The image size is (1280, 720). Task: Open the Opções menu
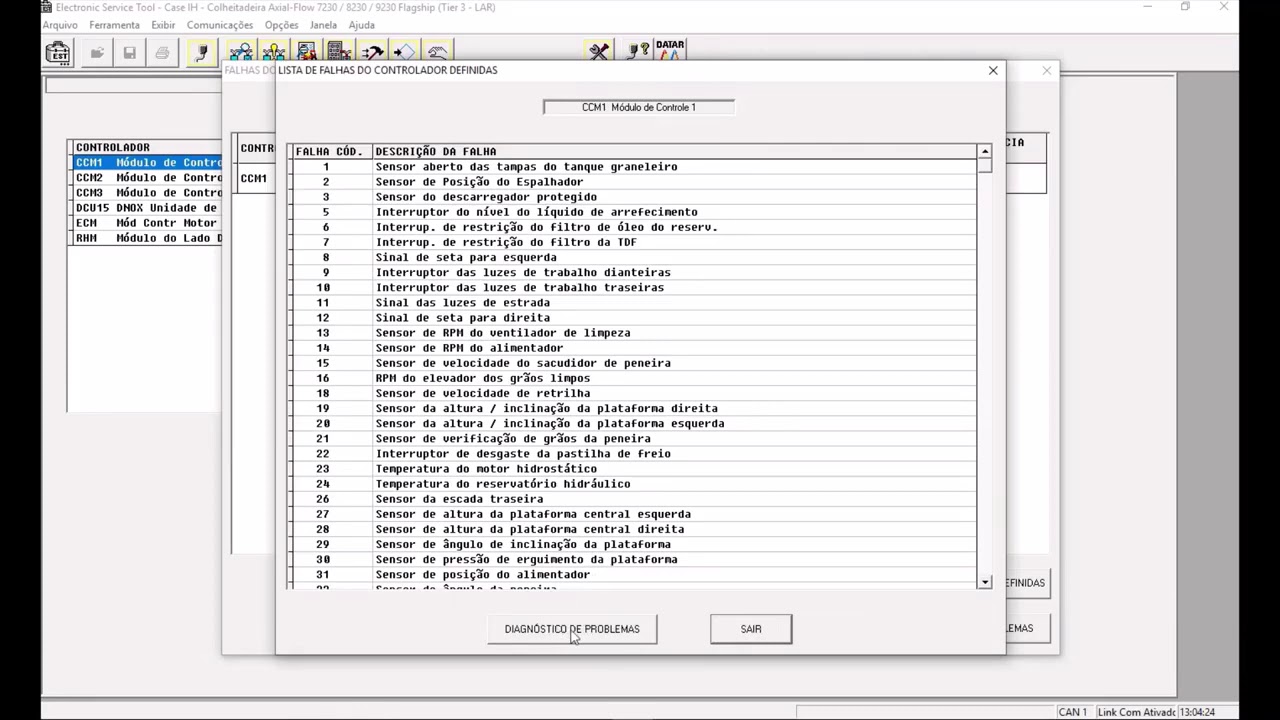282,25
